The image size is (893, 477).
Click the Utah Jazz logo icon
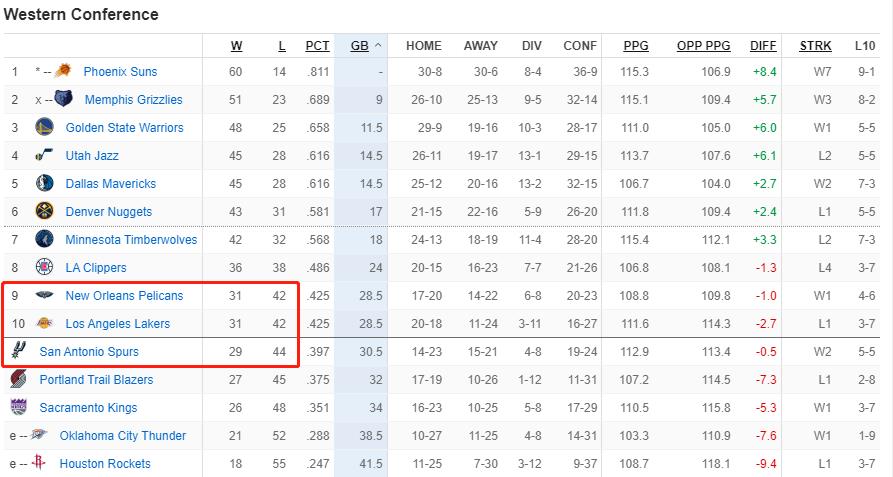(44, 155)
